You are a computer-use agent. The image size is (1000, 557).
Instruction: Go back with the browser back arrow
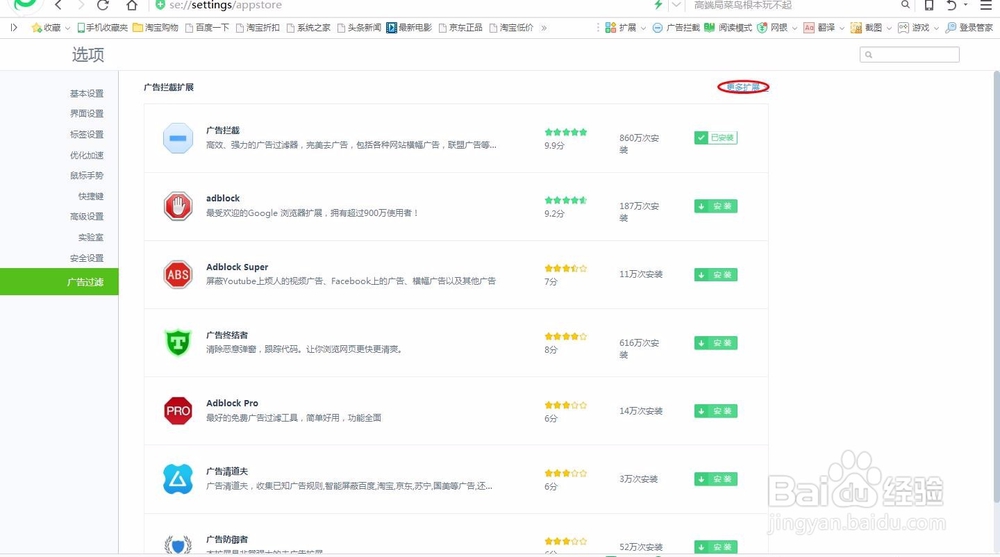(x=58, y=5)
